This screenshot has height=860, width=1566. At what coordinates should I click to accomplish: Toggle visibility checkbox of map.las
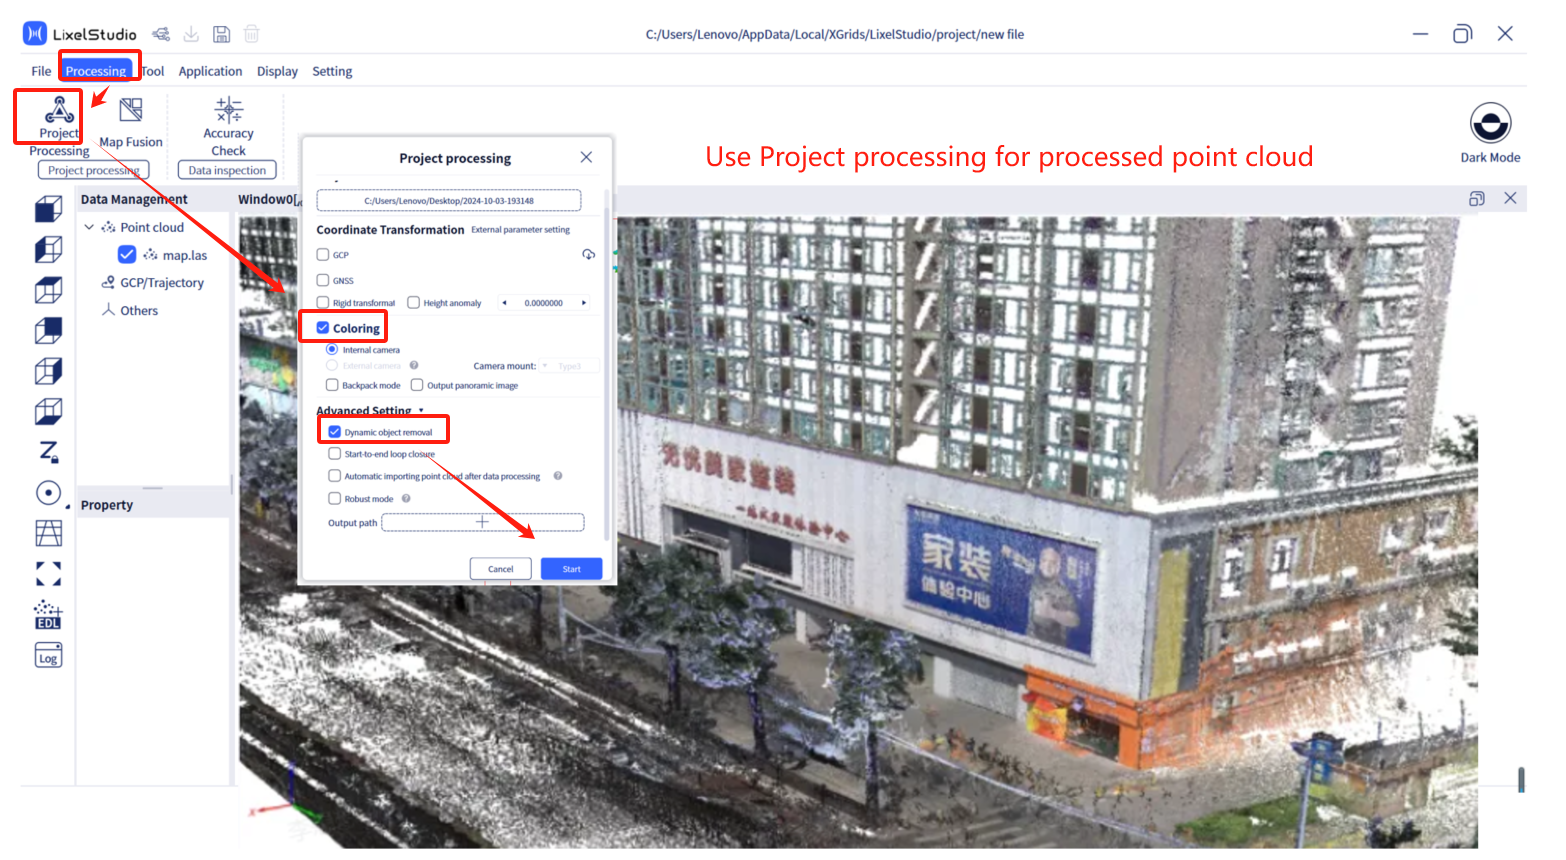coord(127,254)
